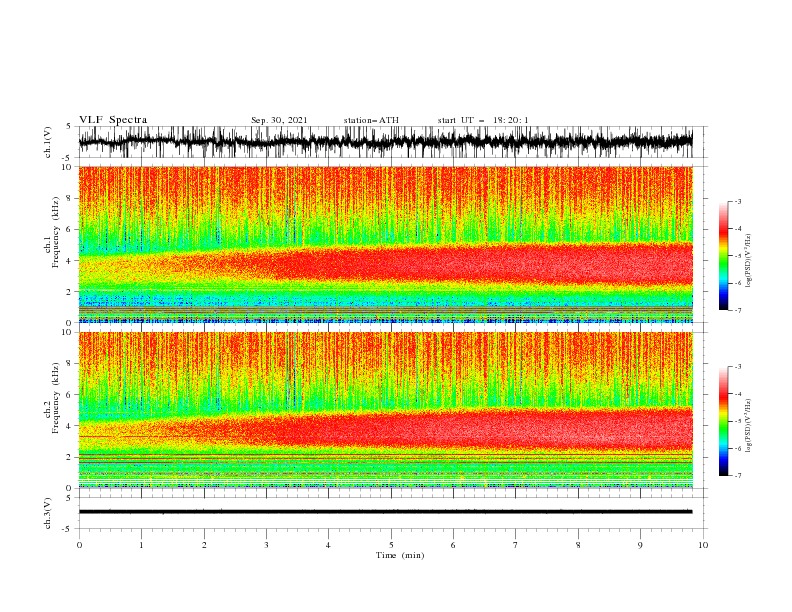
Task: Click the '1' tick label on time axis
Action: pos(141,545)
